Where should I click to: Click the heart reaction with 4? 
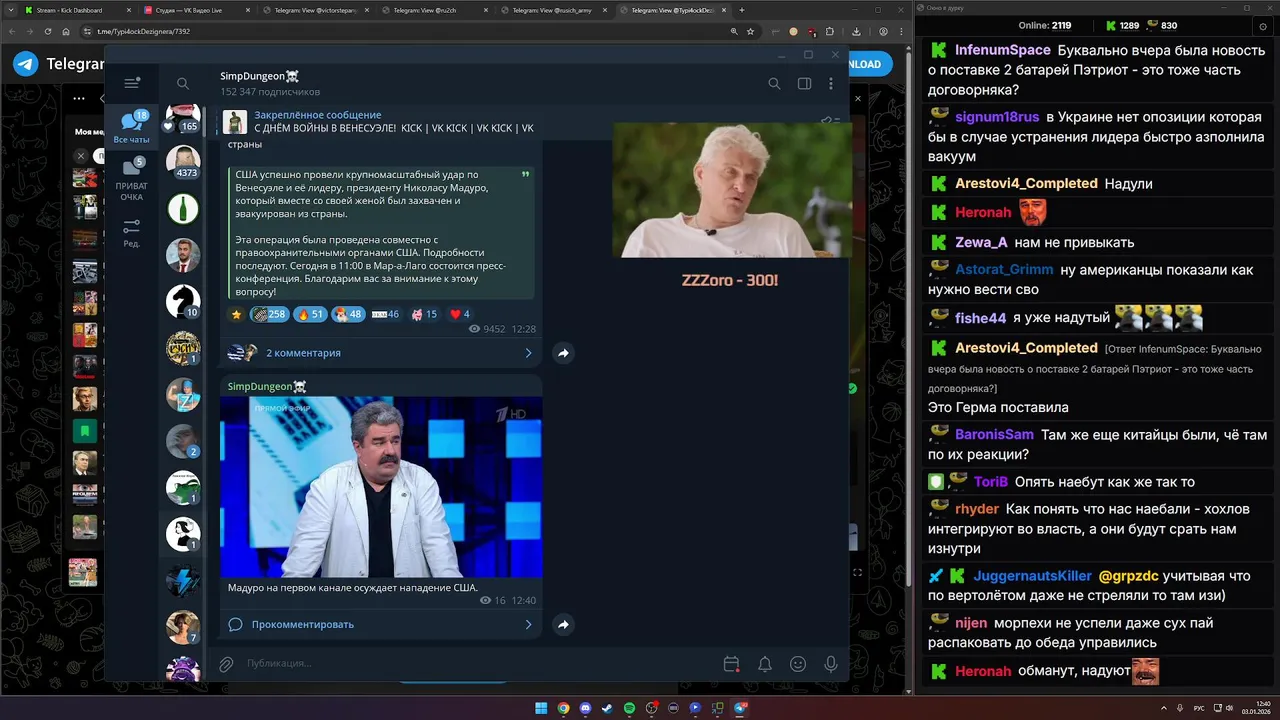[460, 314]
